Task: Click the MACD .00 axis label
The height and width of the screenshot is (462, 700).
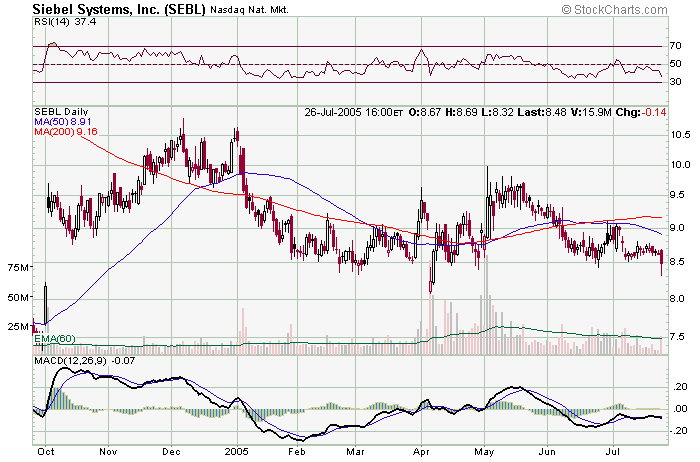Action: (x=680, y=408)
